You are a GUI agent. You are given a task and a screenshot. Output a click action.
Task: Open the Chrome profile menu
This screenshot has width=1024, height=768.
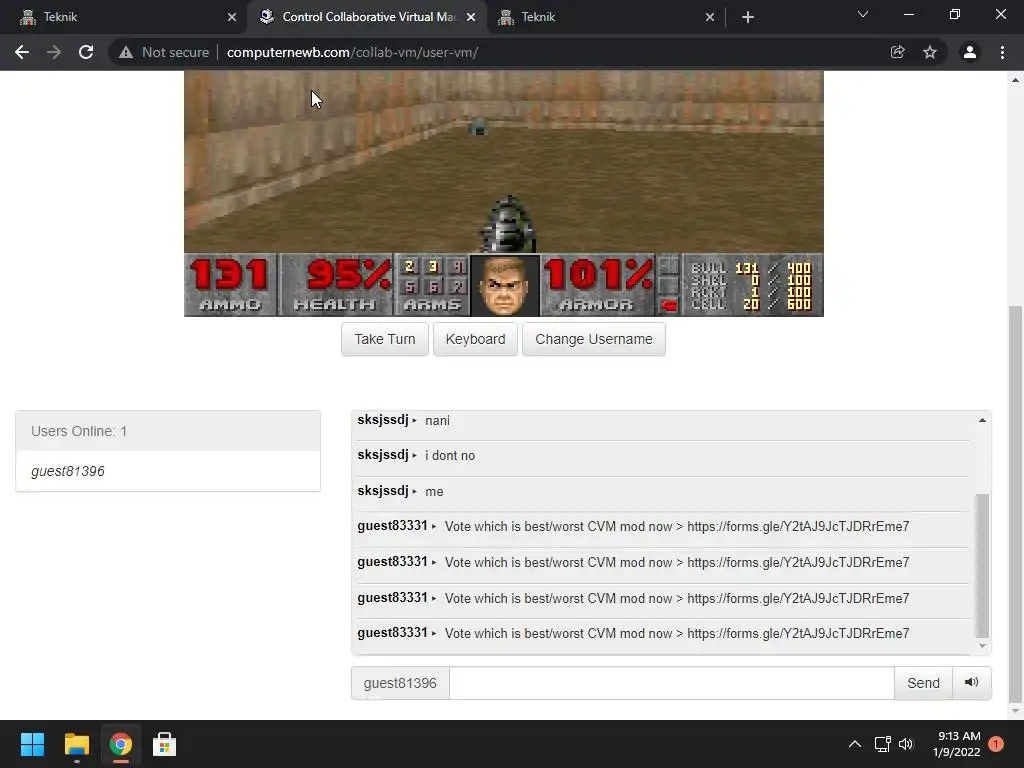click(x=970, y=52)
